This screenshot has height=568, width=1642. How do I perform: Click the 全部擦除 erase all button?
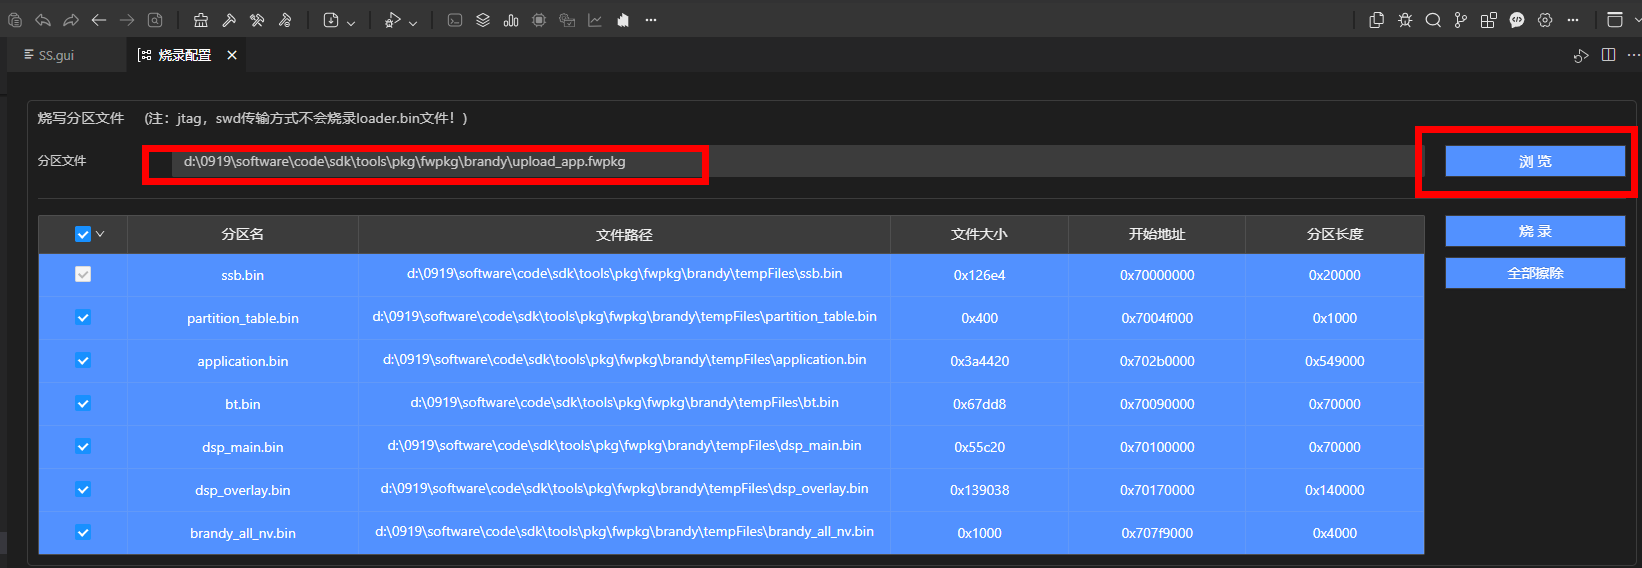pyautogui.click(x=1534, y=273)
